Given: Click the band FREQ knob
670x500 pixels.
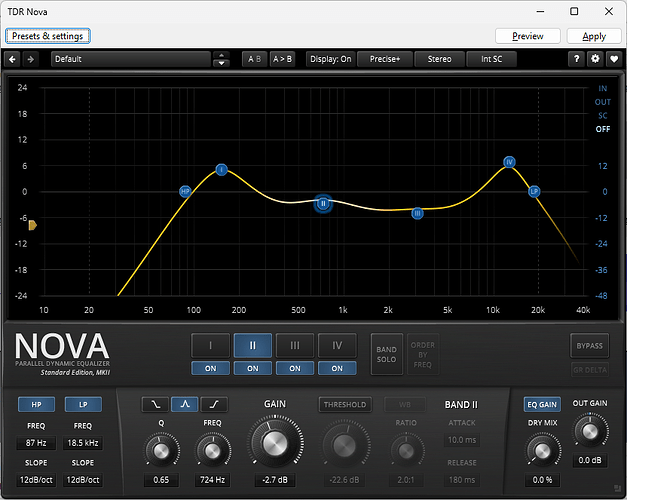Looking at the screenshot, I should [x=212, y=451].
